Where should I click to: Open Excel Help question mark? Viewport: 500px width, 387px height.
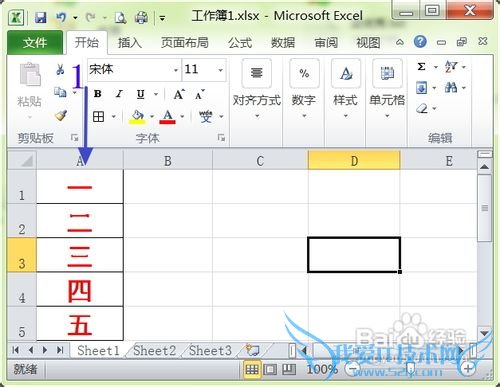pos(420,42)
